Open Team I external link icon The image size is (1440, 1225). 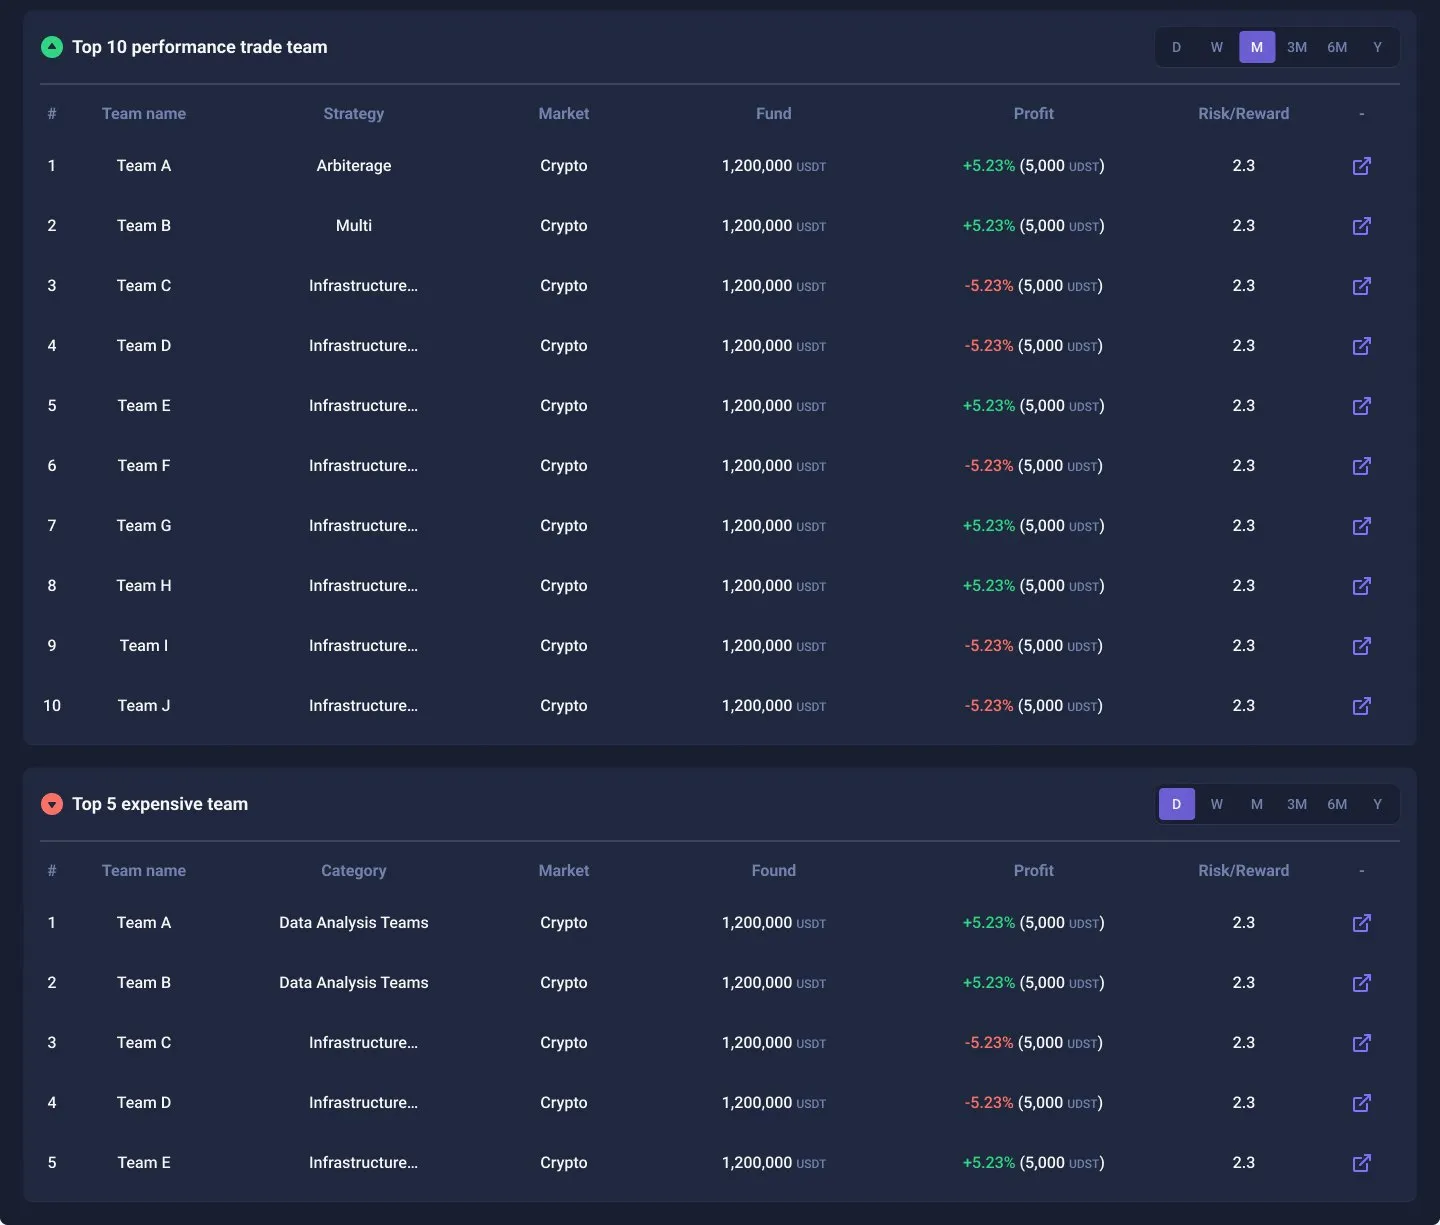1361,646
